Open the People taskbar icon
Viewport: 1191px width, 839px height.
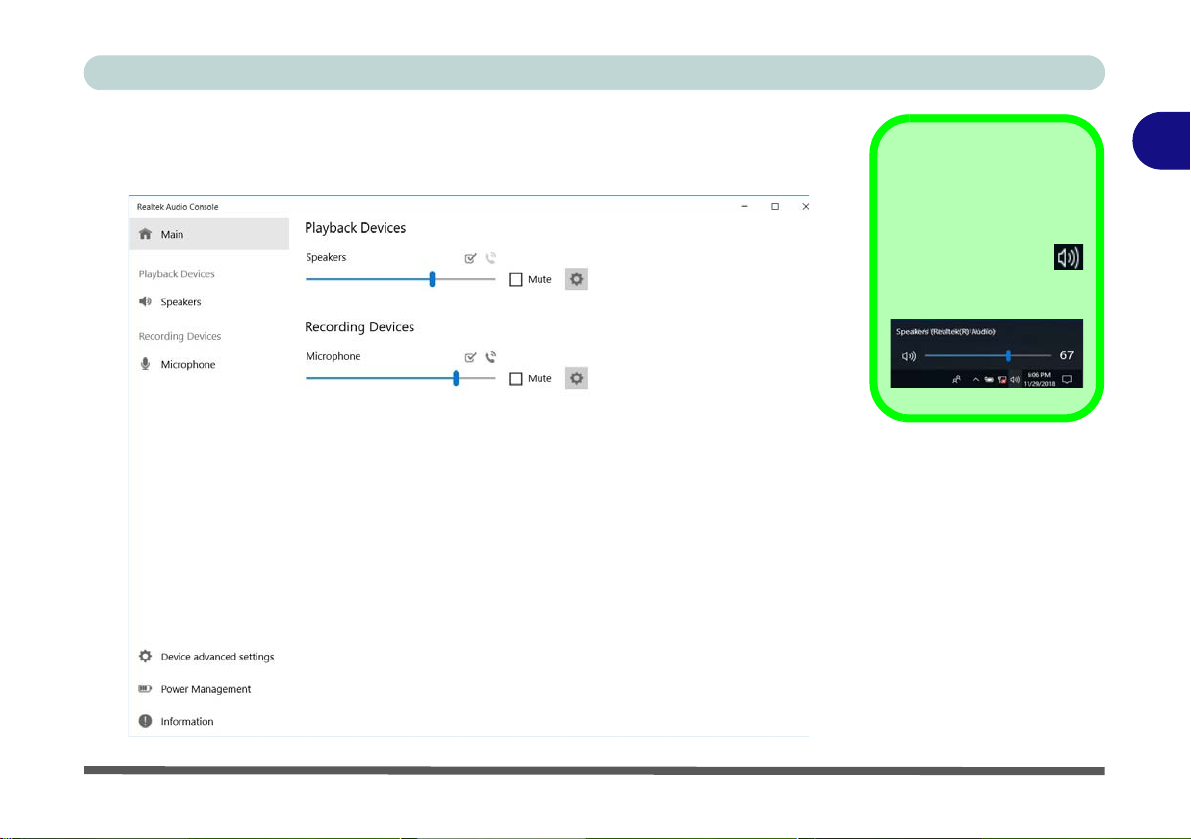pyautogui.click(x=956, y=379)
